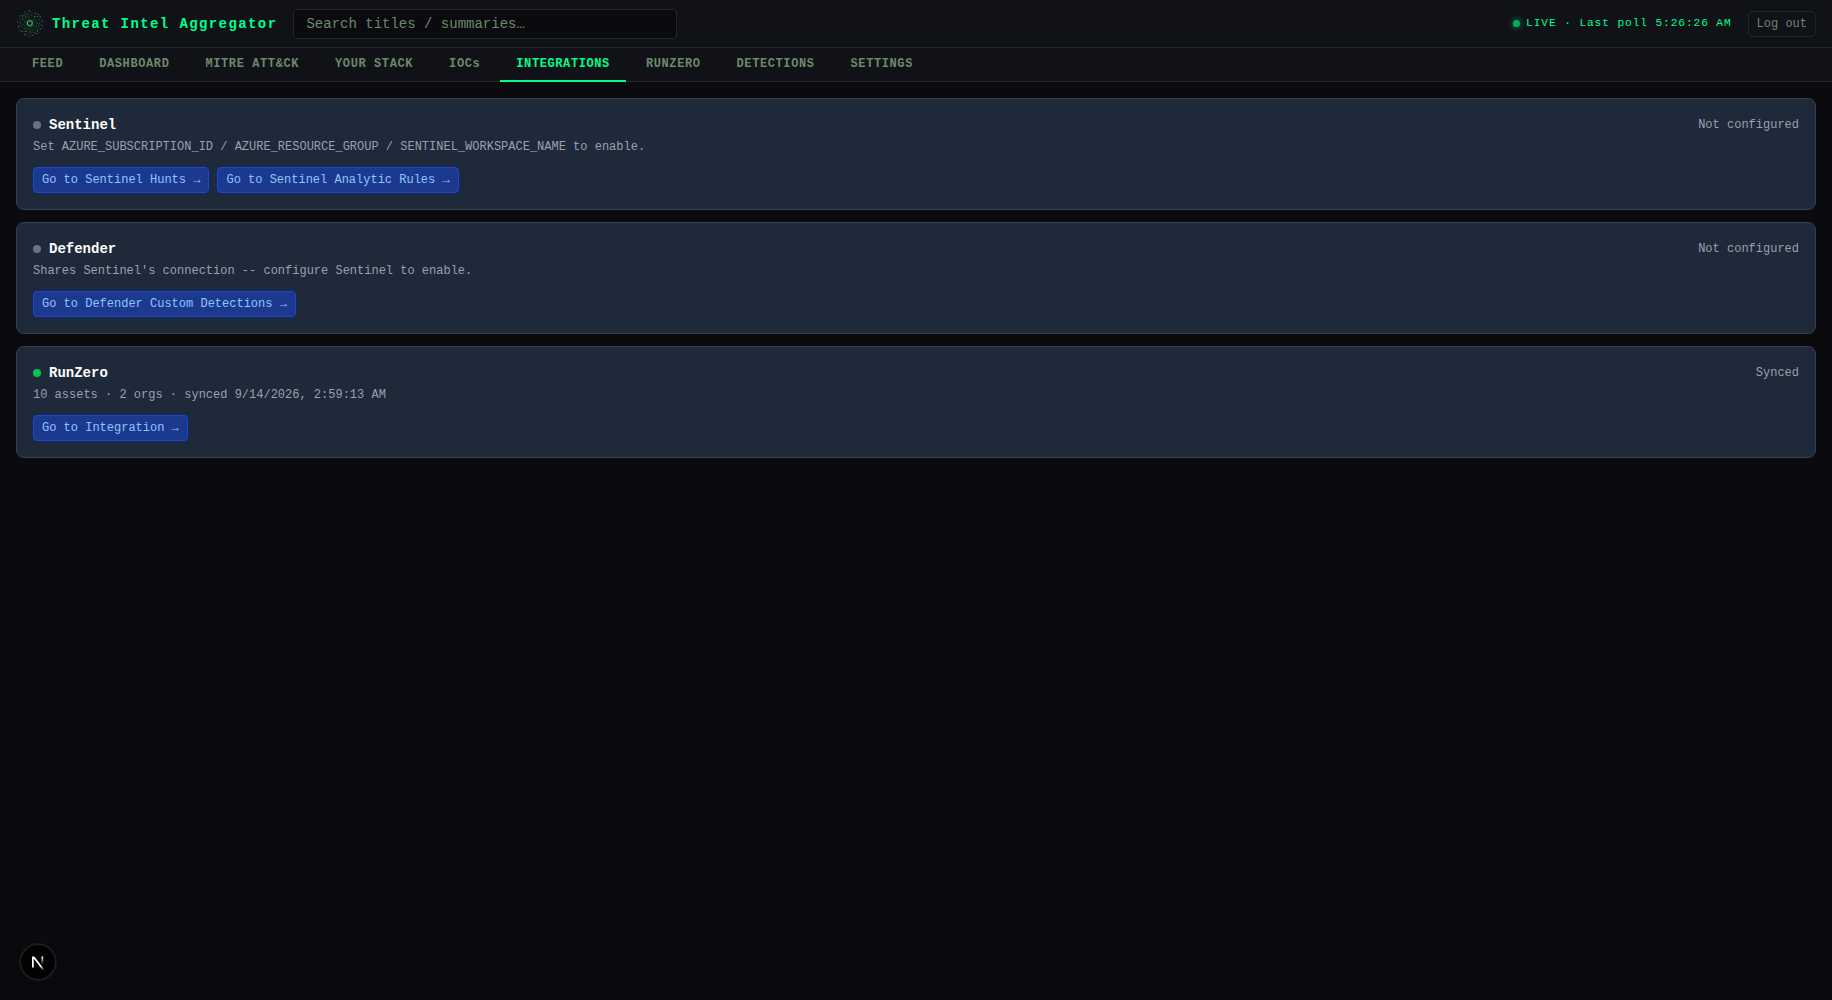Screen dimensions: 1832x1000
Task: Click the AZURE_SUBSCRIPTION_ID setup instruction text
Action: point(339,146)
